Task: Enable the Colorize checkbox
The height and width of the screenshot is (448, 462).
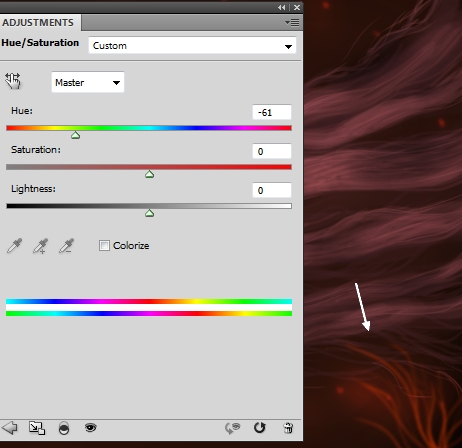Action: 104,246
